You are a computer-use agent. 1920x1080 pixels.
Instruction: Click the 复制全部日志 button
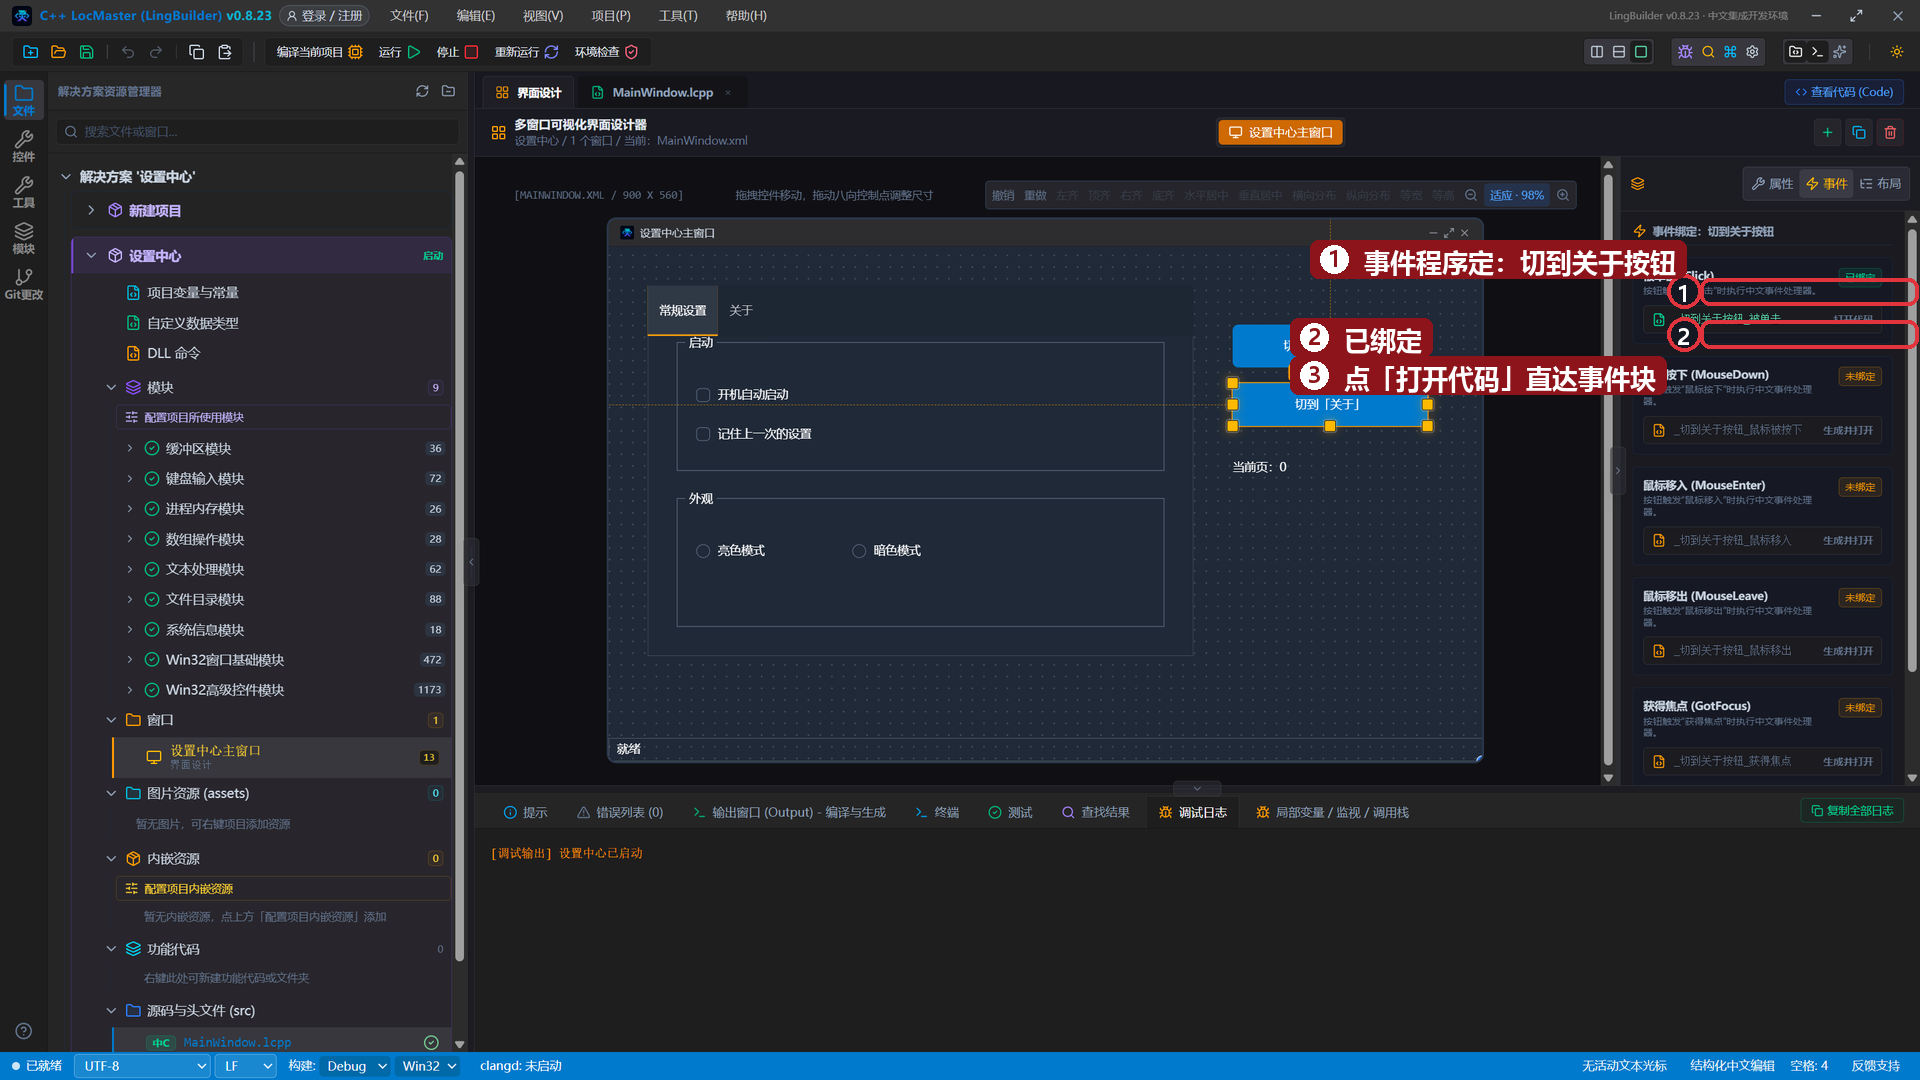tap(1852, 810)
